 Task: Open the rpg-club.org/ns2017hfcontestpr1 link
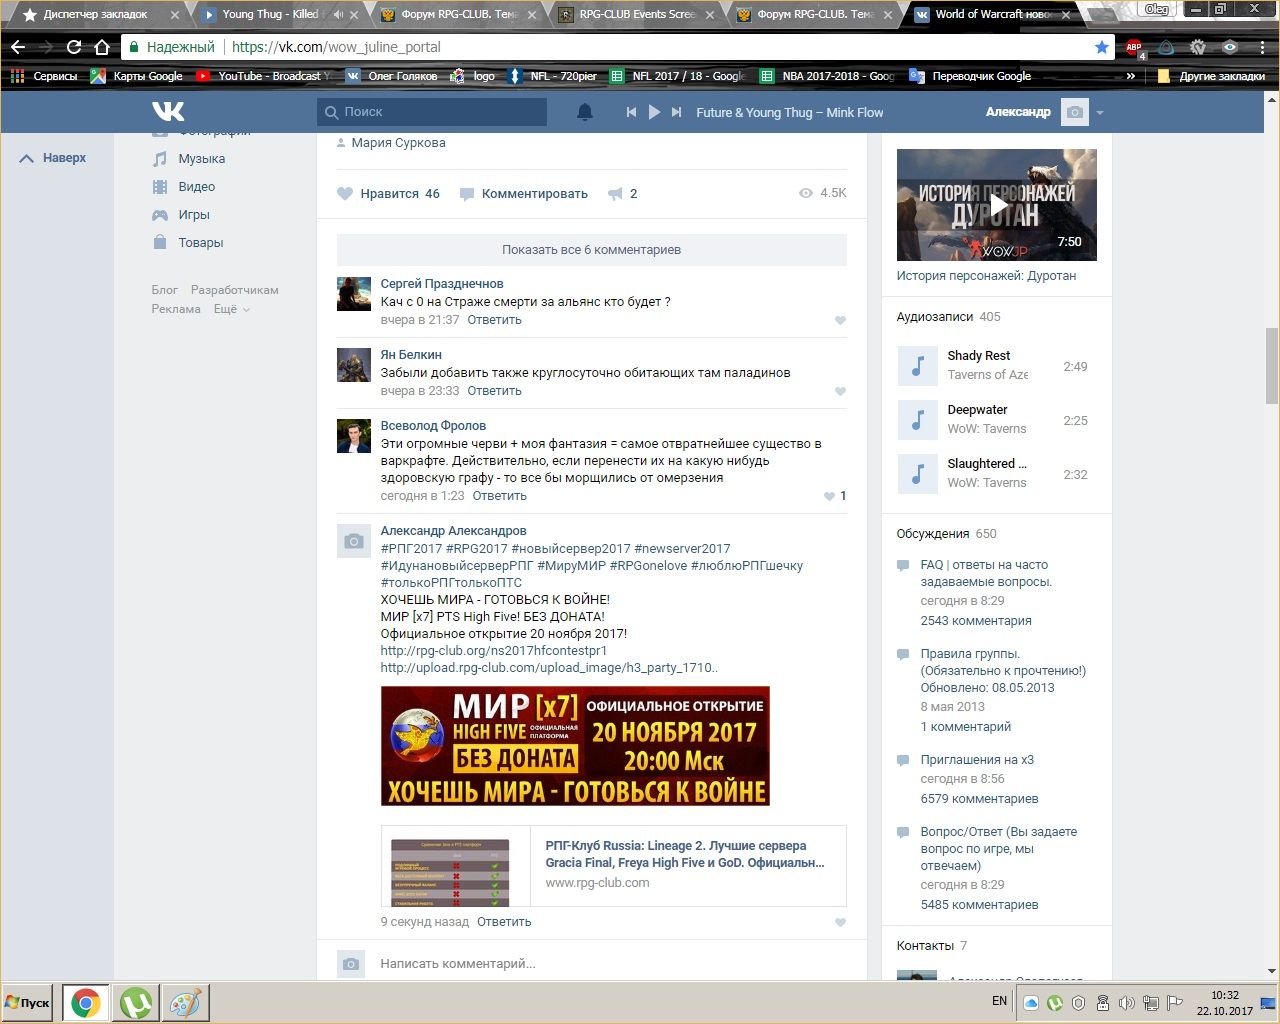pyautogui.click(x=493, y=650)
